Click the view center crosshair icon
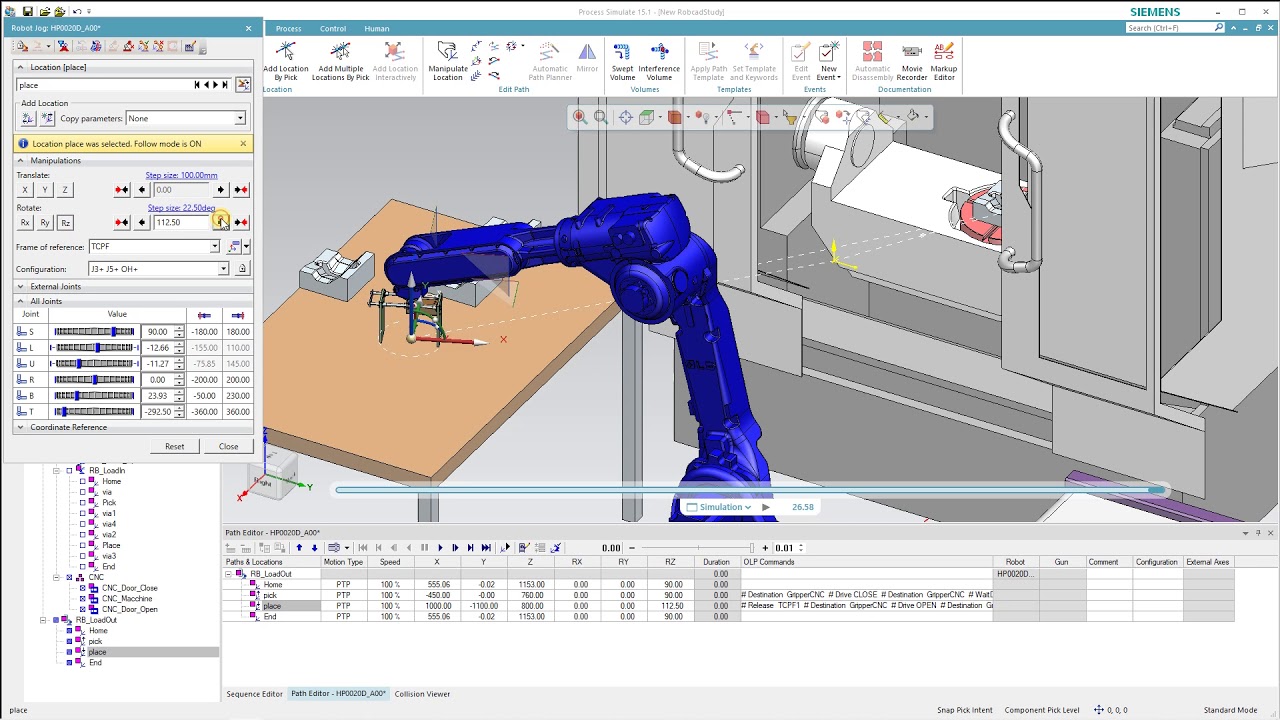This screenshot has width=1280, height=720. [625, 117]
